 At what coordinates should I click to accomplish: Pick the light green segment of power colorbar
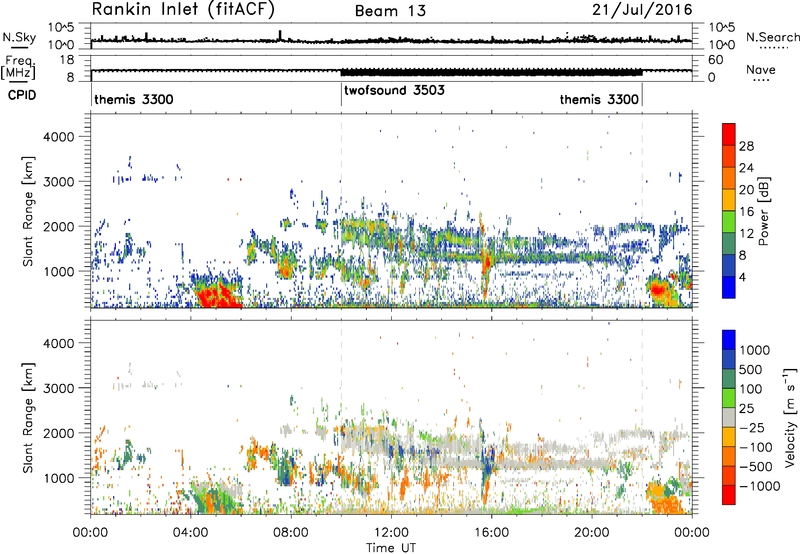(729, 222)
